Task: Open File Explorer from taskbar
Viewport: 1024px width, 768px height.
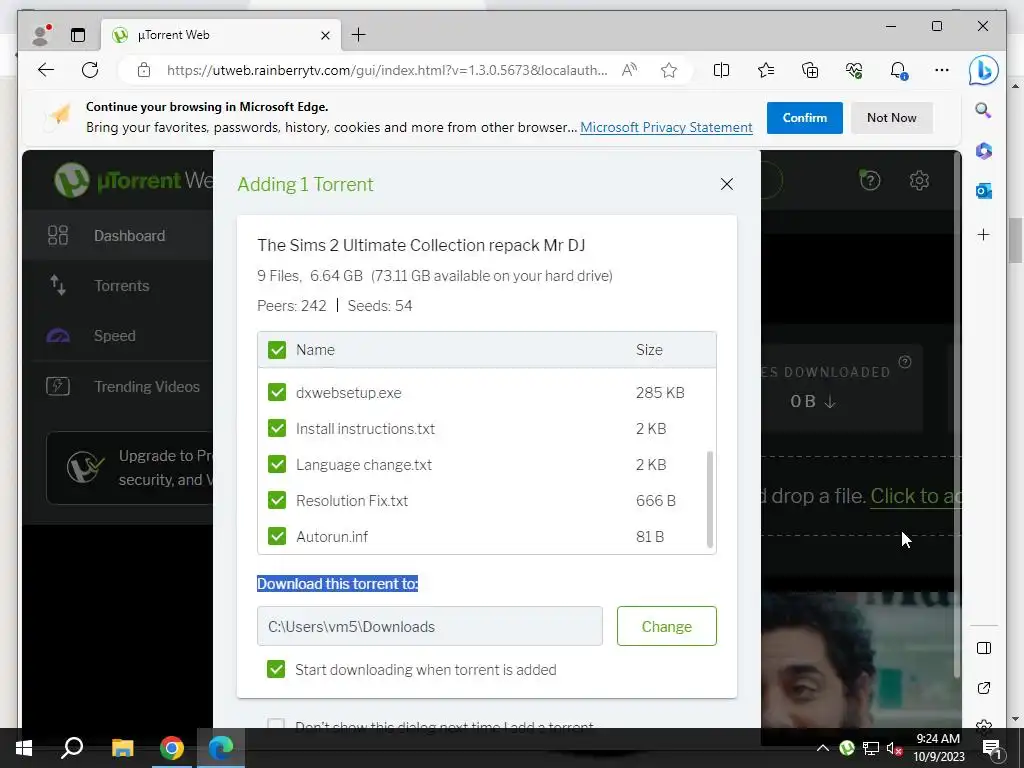Action: 122,748
